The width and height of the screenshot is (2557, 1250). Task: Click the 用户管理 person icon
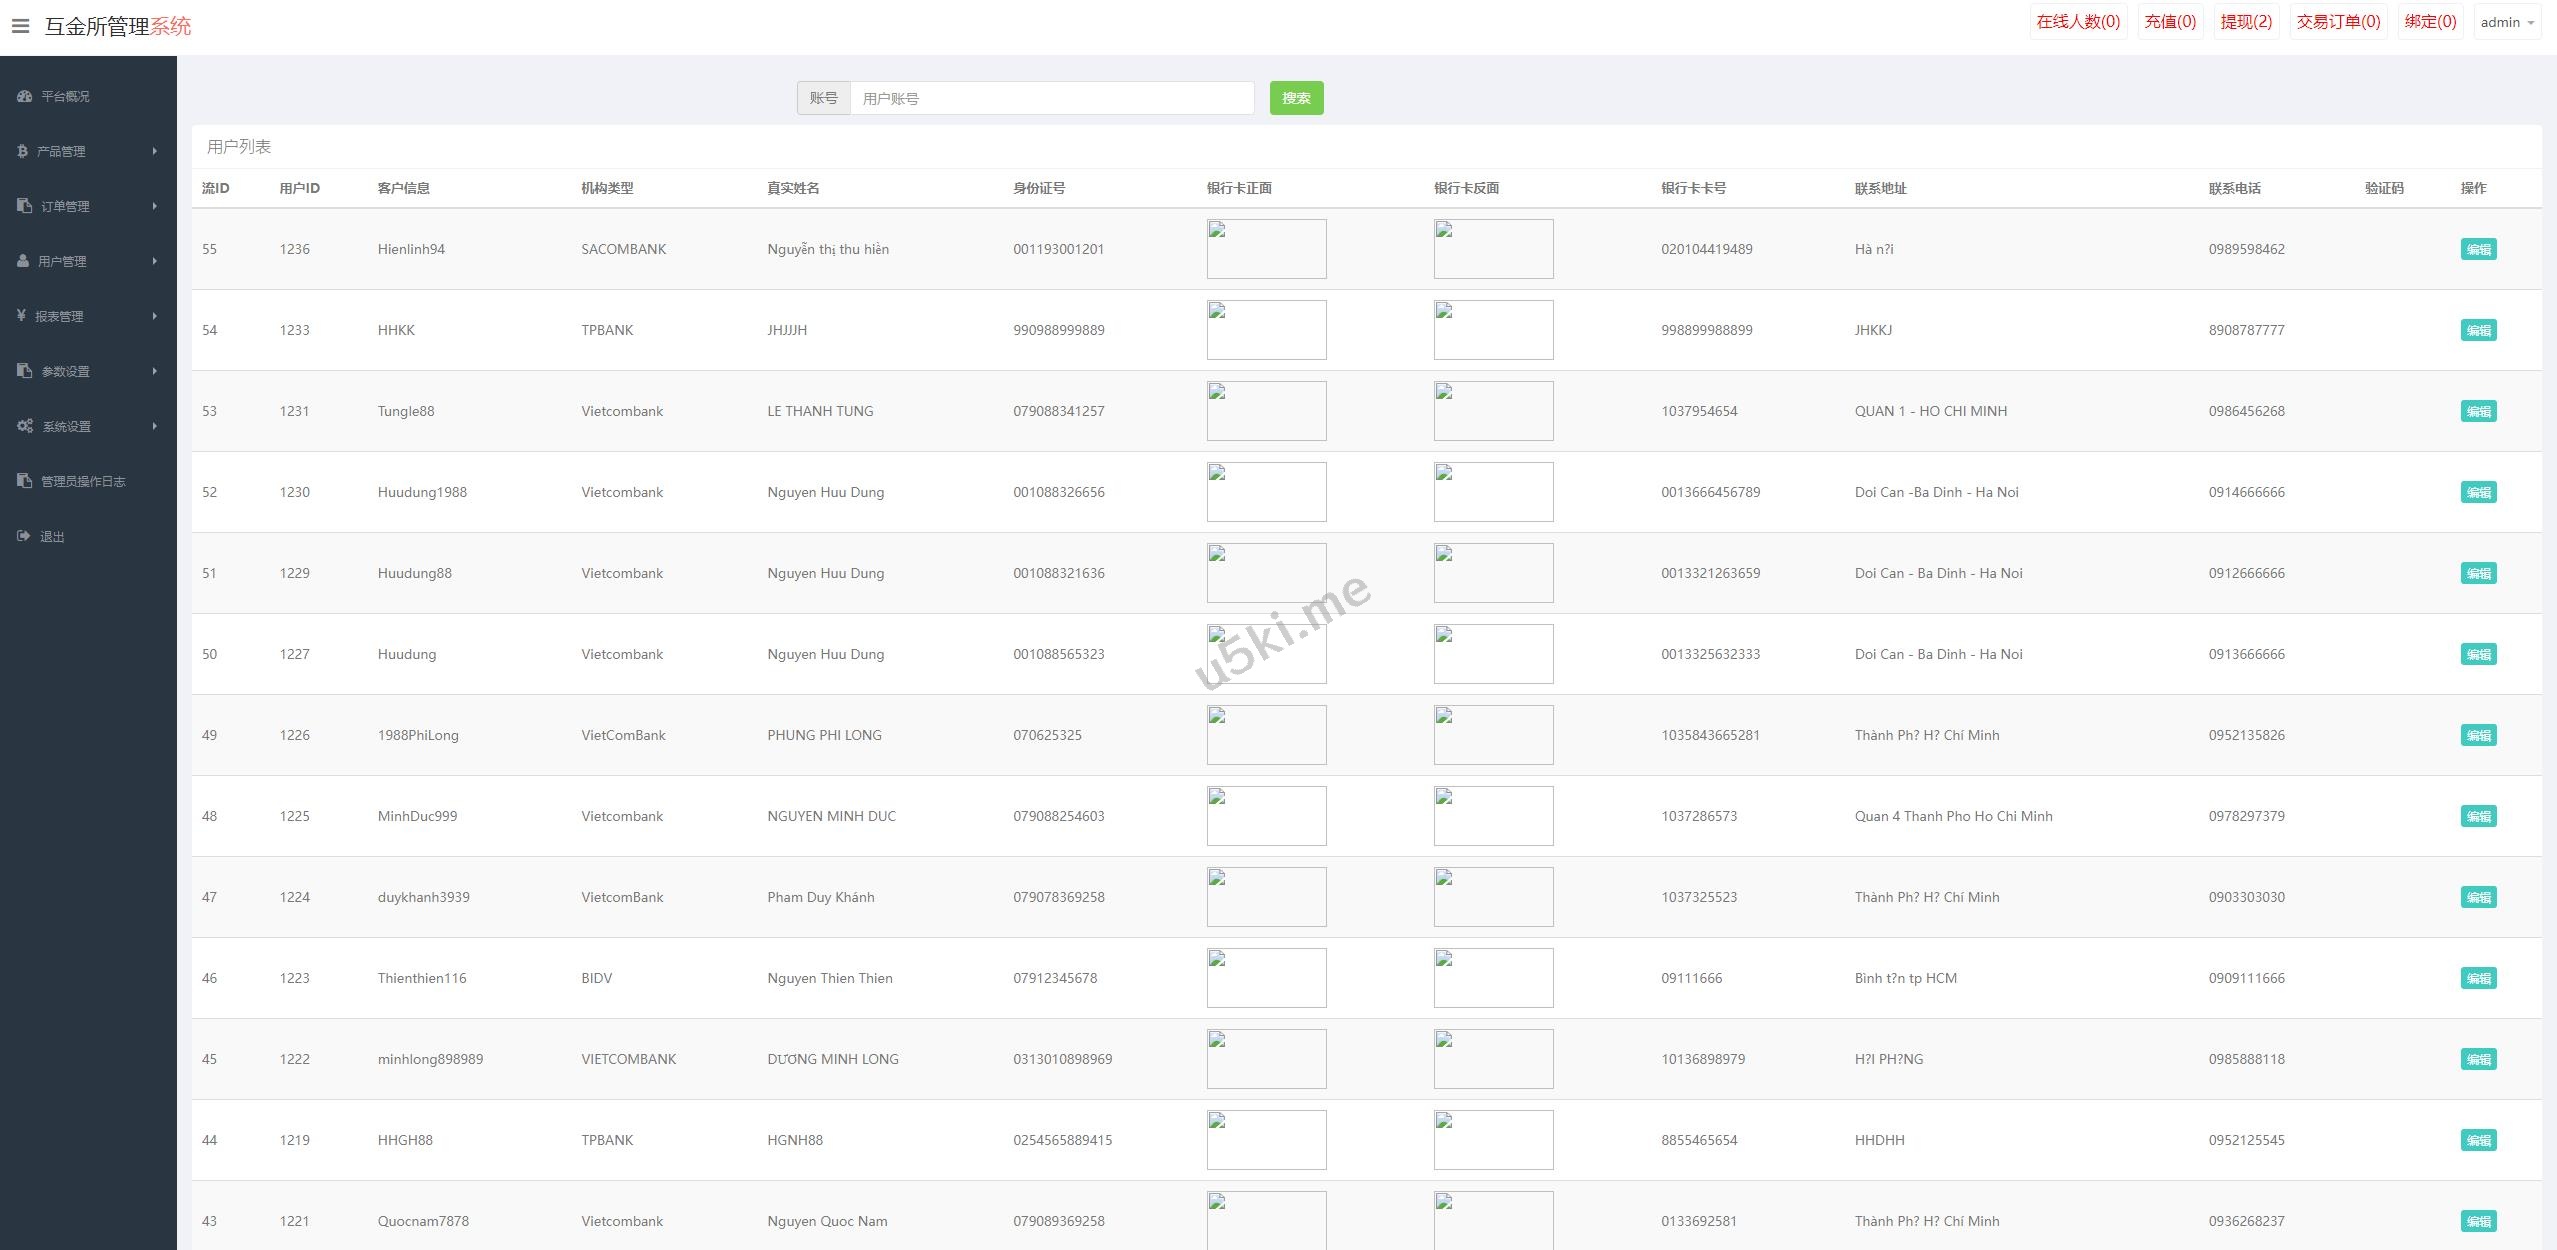coord(23,261)
